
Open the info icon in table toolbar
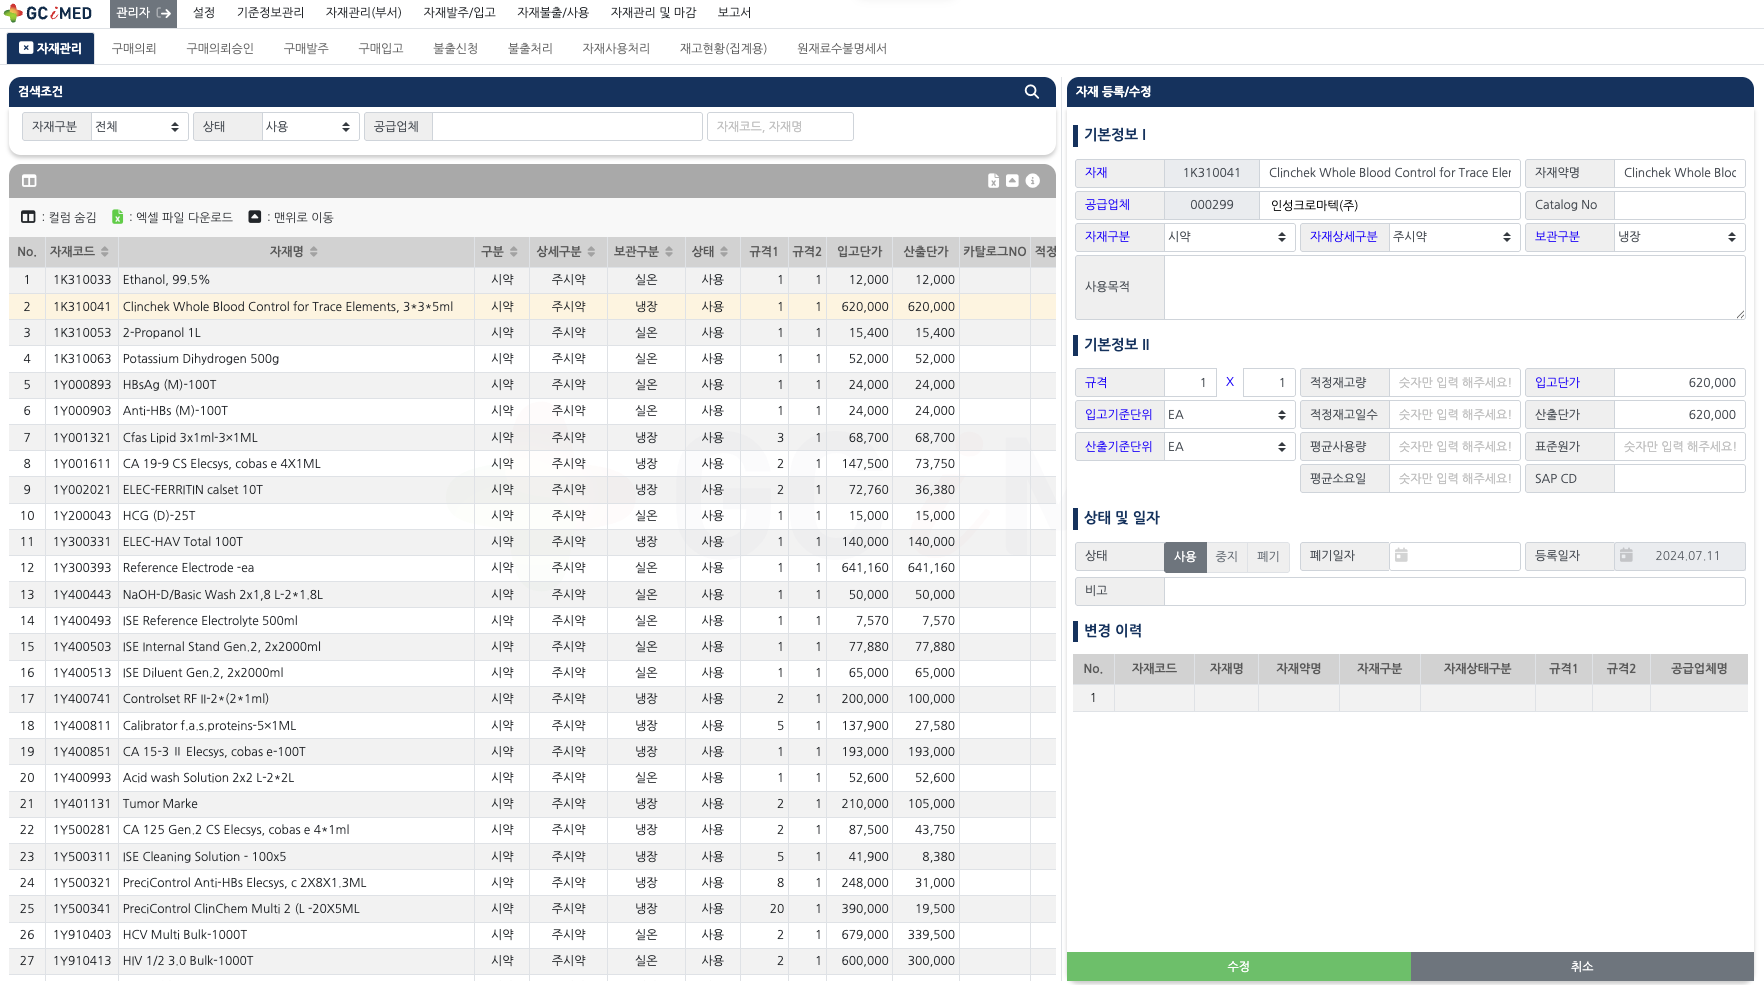[1033, 181]
